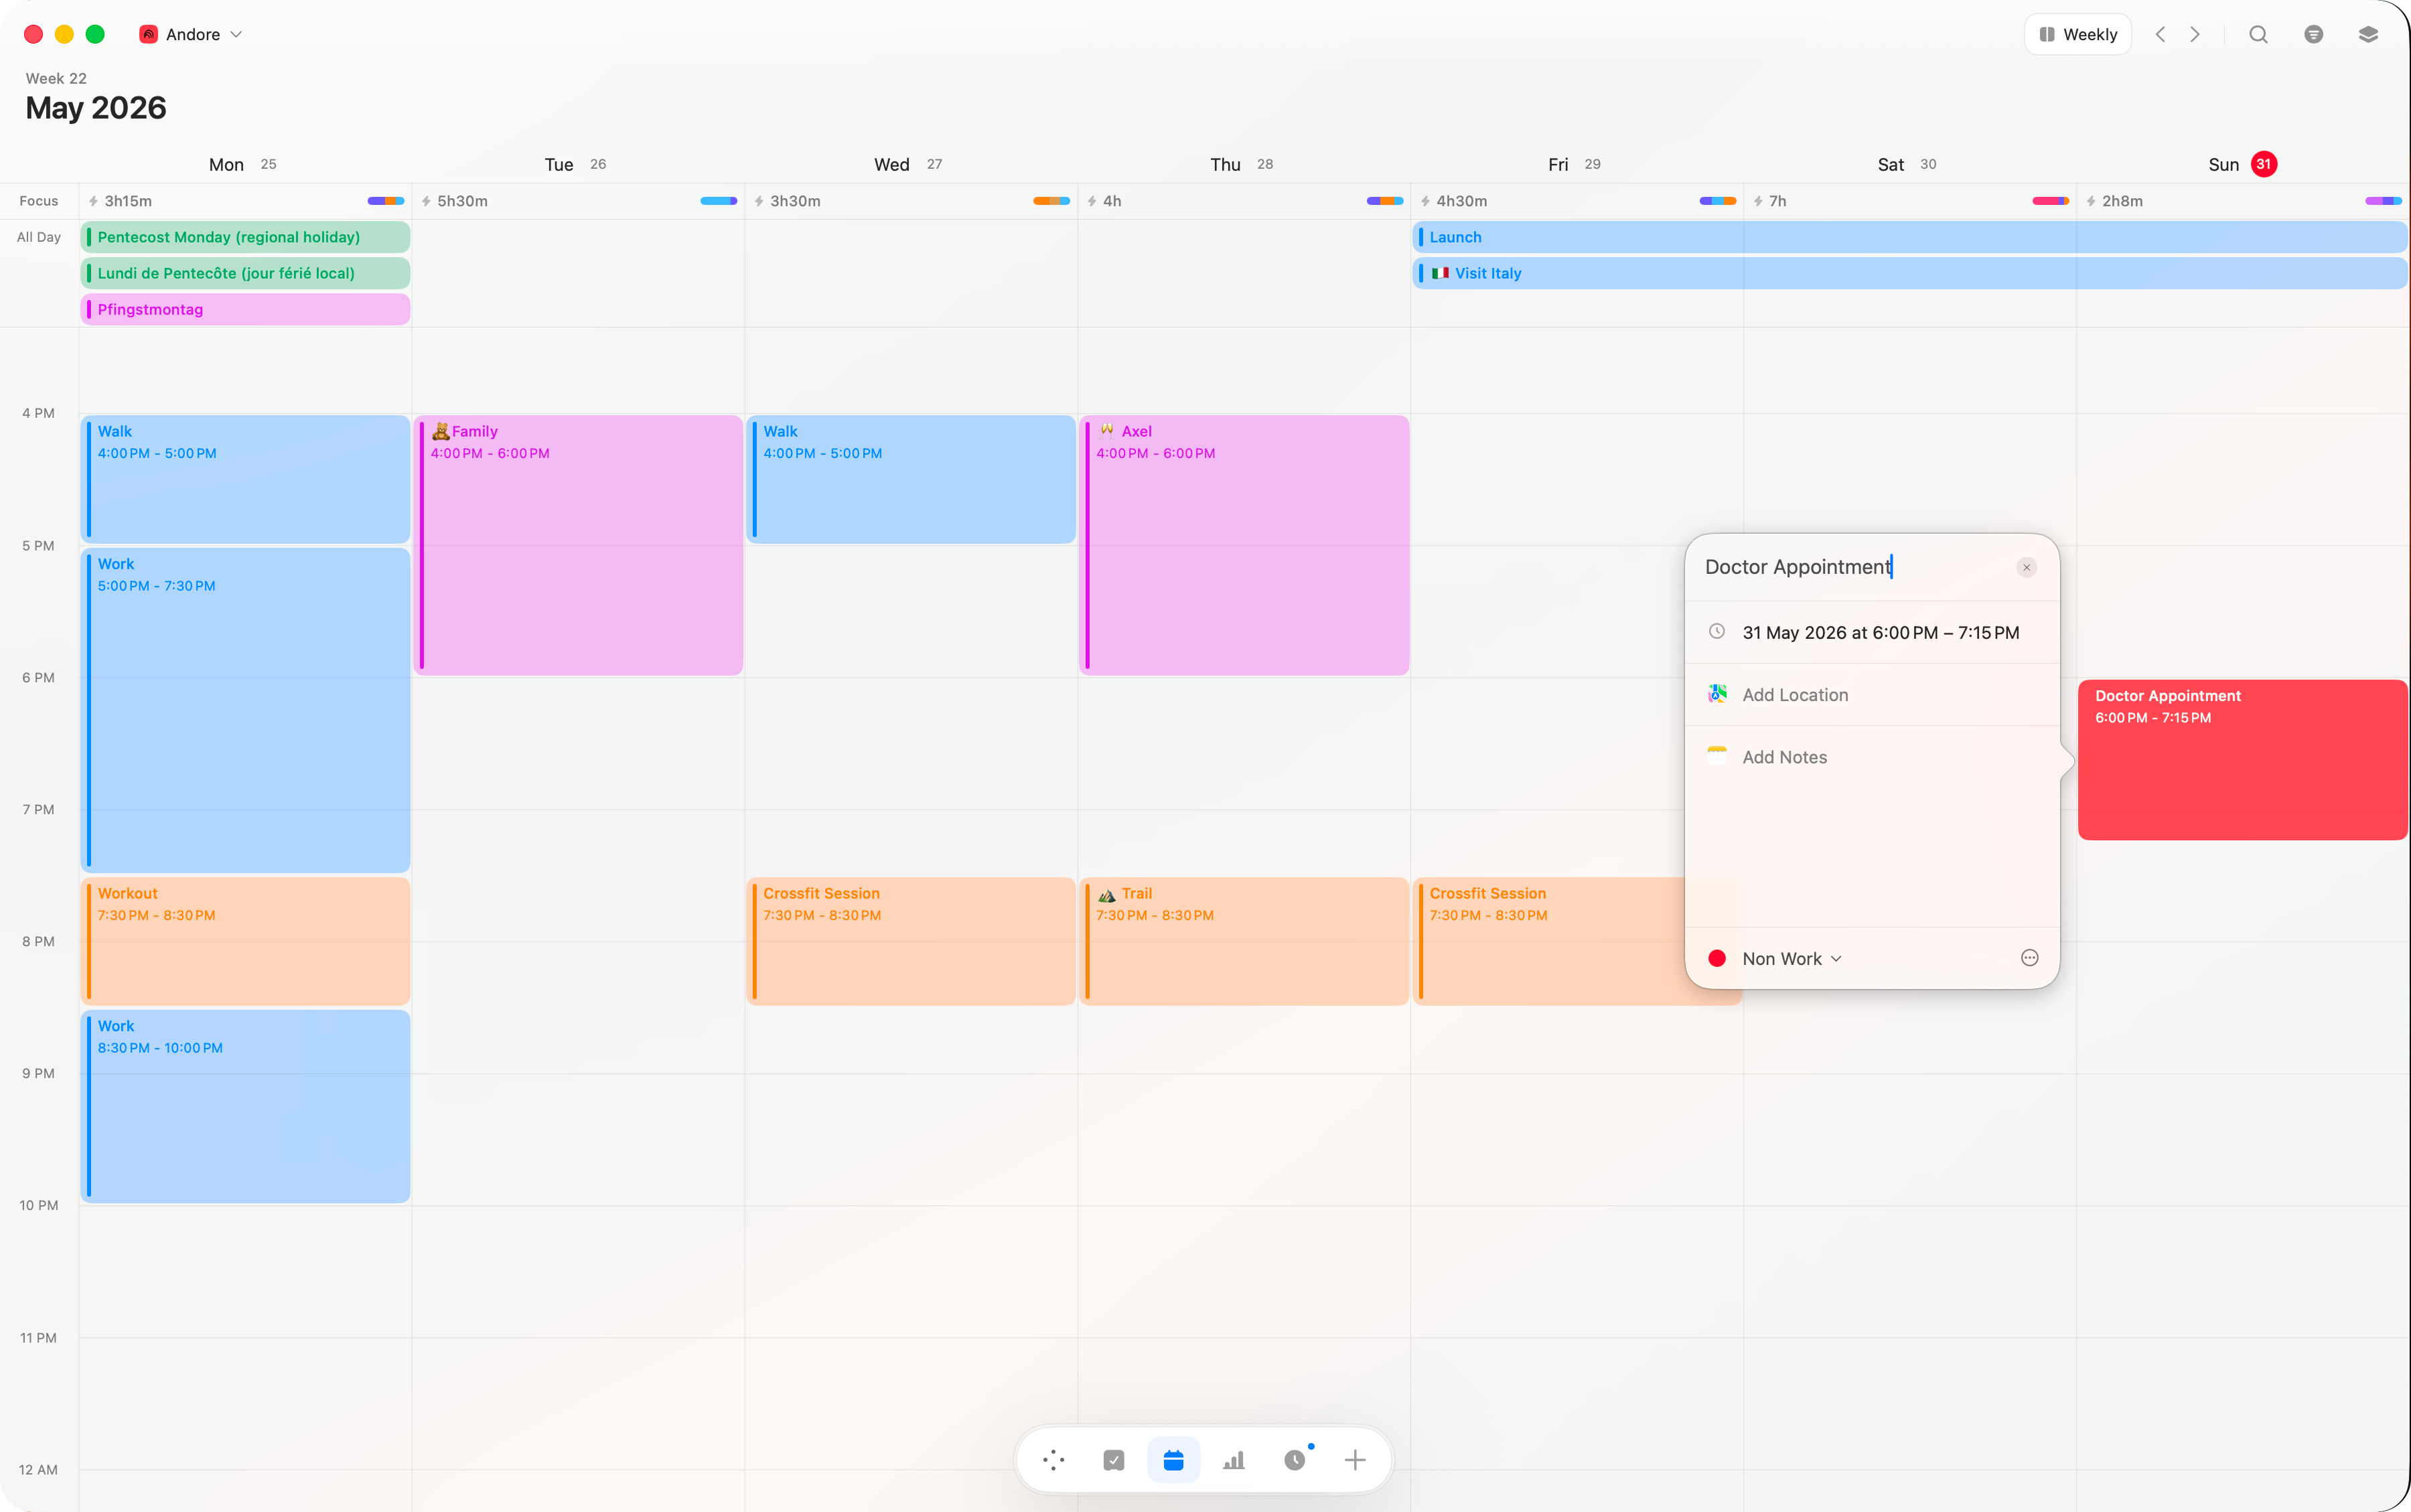This screenshot has width=2411, height=1512.
Task: Open Tuesday's Family event
Action: coord(578,545)
